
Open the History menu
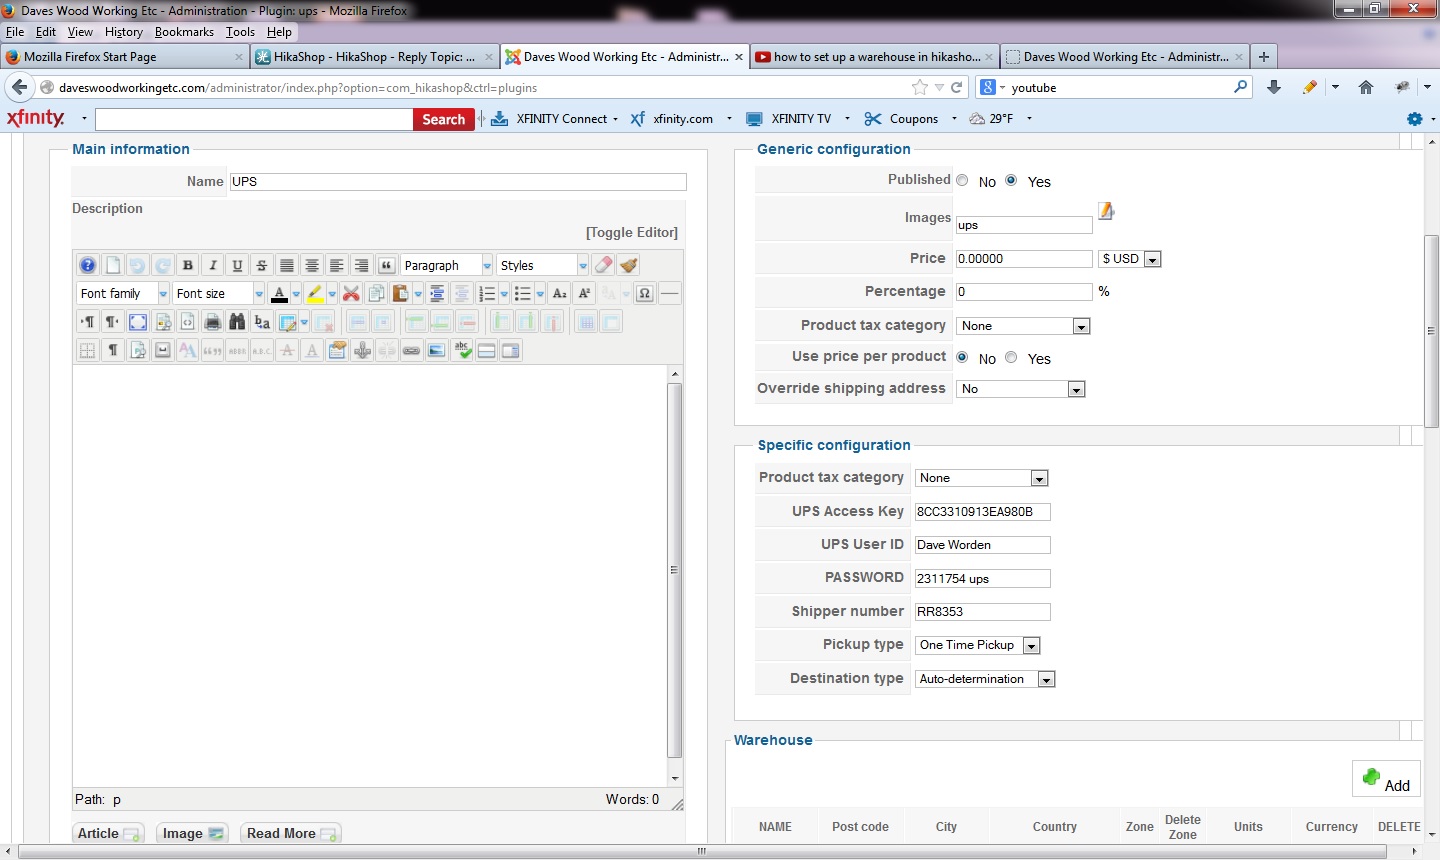(x=123, y=32)
